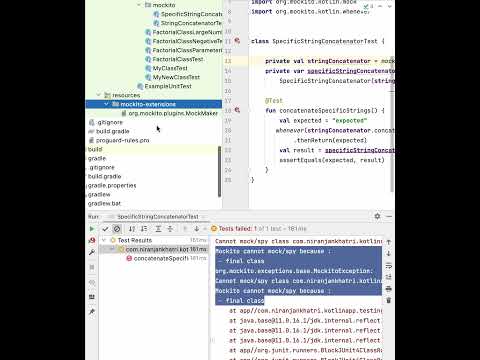The image size is (480, 360).
Task: Open gradle.properties file
Action: coord(112,185)
